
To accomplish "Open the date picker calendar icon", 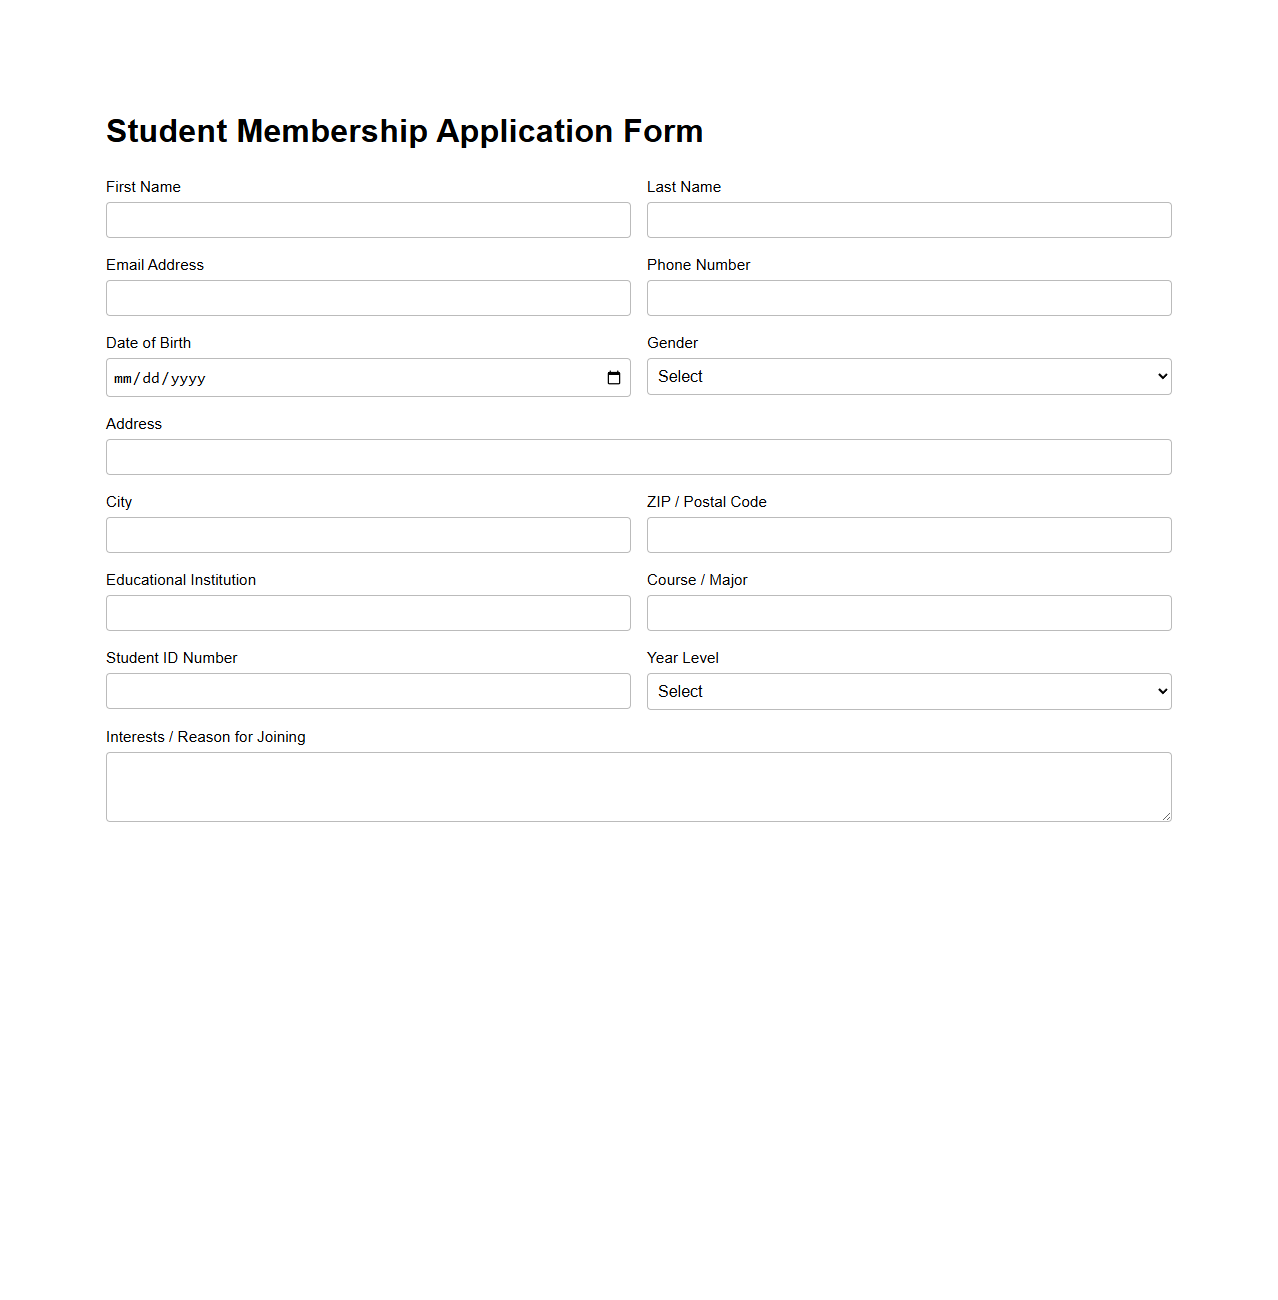I will point(614,377).
